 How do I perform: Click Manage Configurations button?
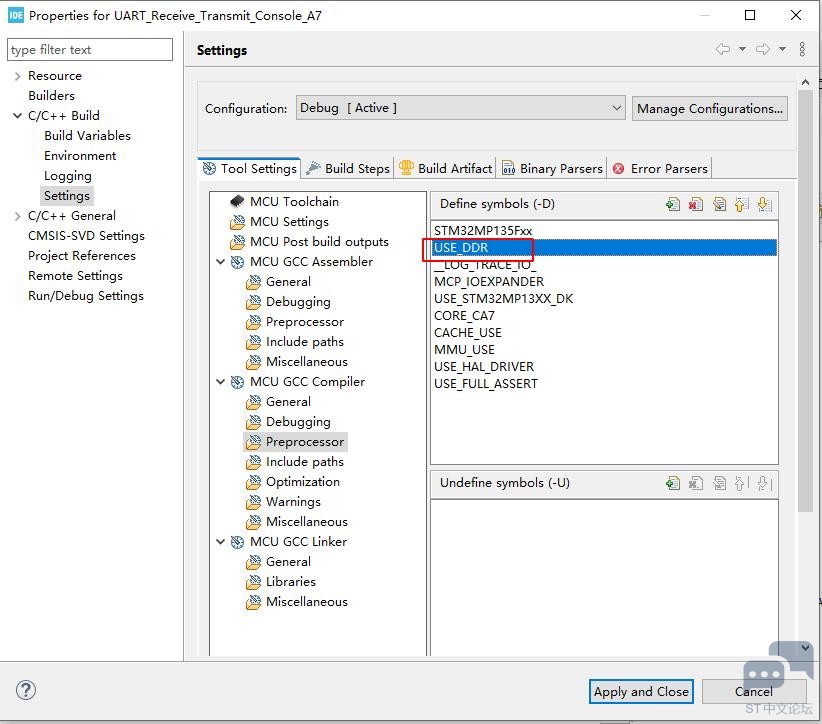pyautogui.click(x=709, y=109)
